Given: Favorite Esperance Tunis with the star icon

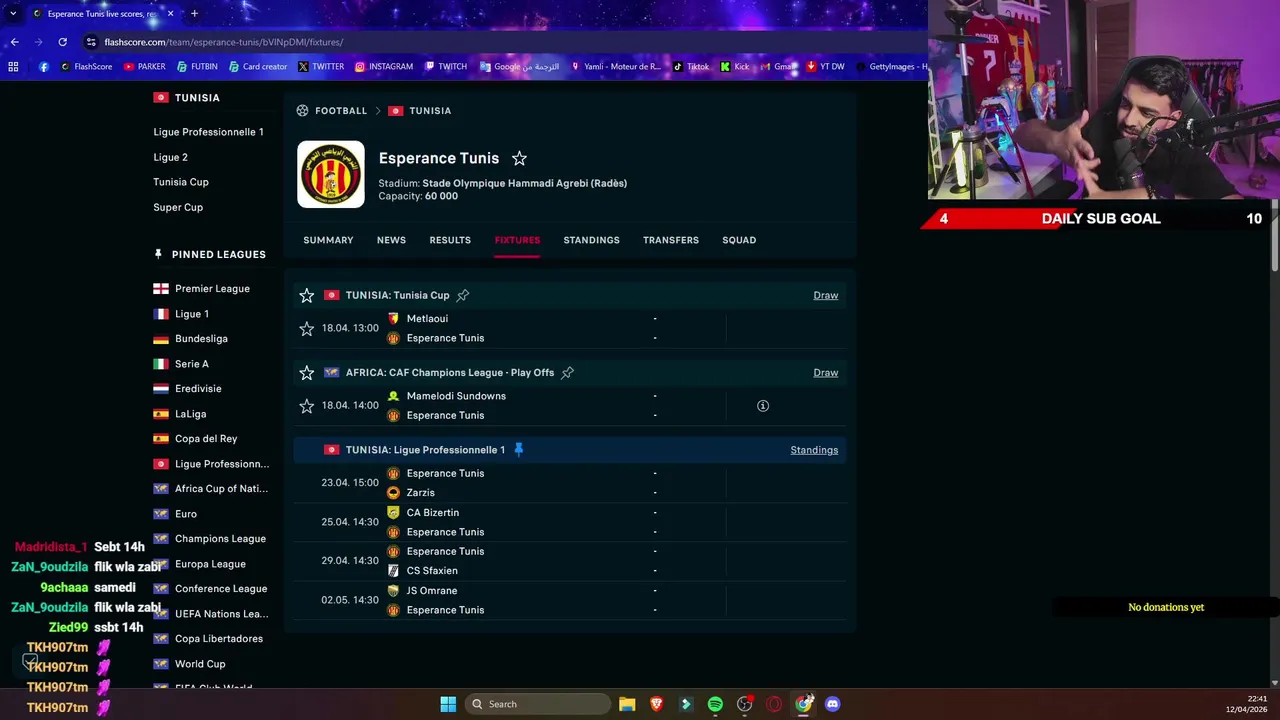Looking at the screenshot, I should tap(519, 158).
